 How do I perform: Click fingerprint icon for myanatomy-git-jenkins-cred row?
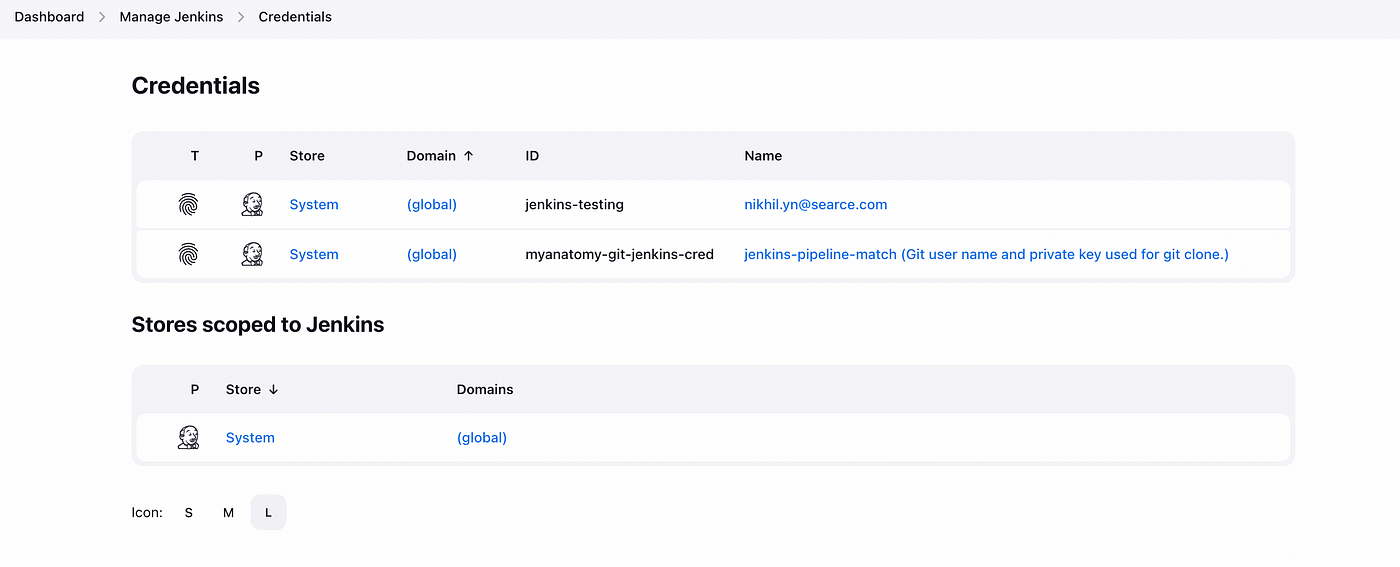tap(188, 254)
